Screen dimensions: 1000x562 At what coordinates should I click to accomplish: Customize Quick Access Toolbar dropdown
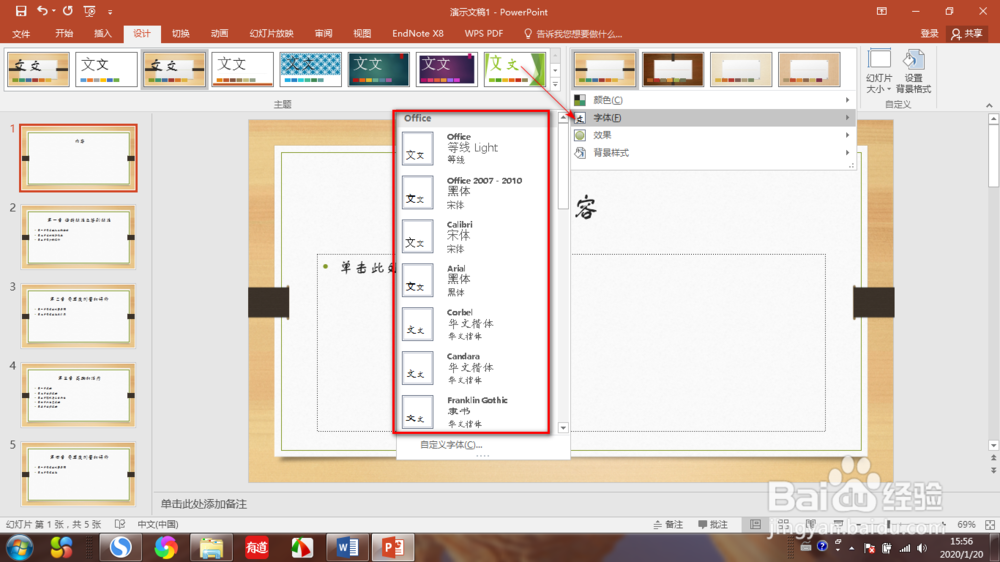(x=110, y=11)
